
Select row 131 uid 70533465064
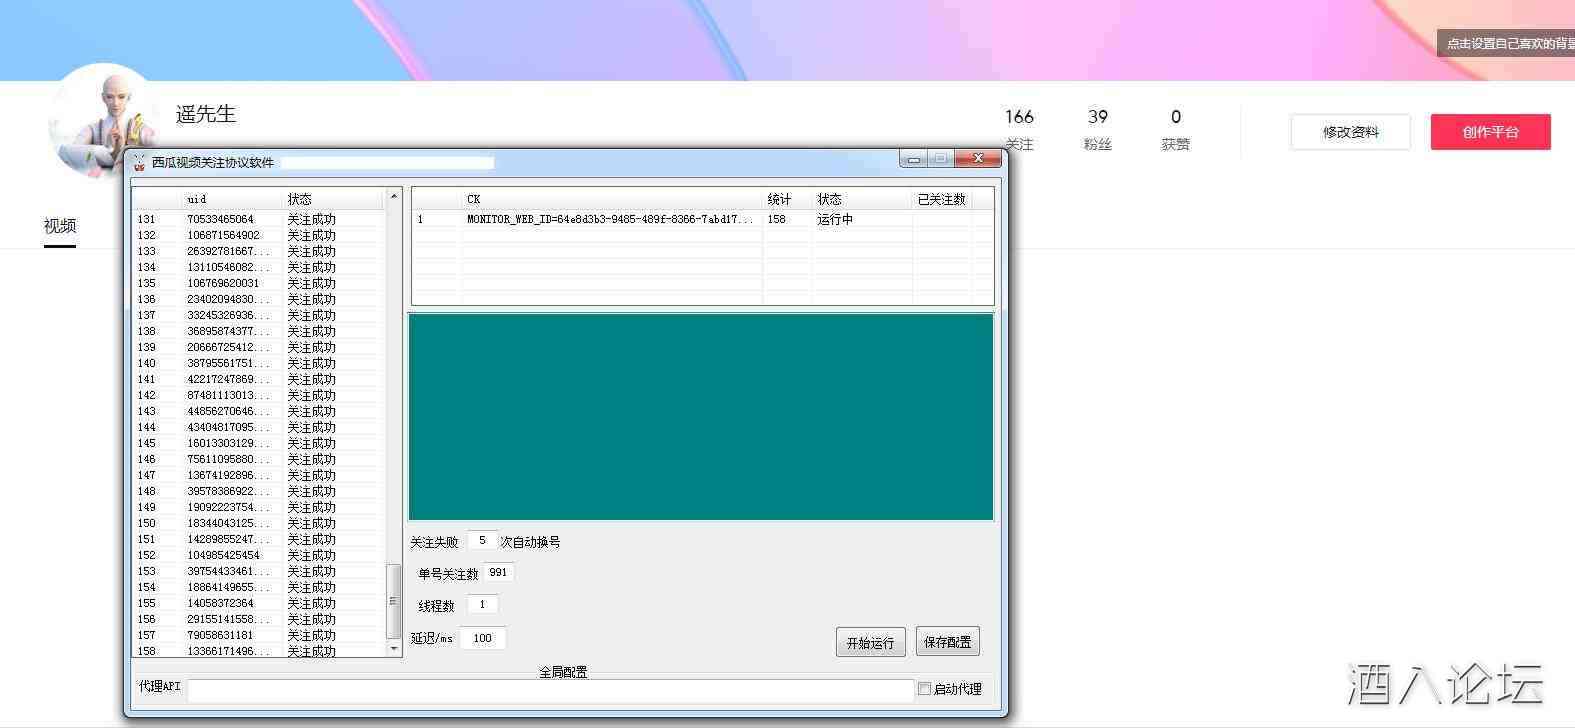pos(258,219)
